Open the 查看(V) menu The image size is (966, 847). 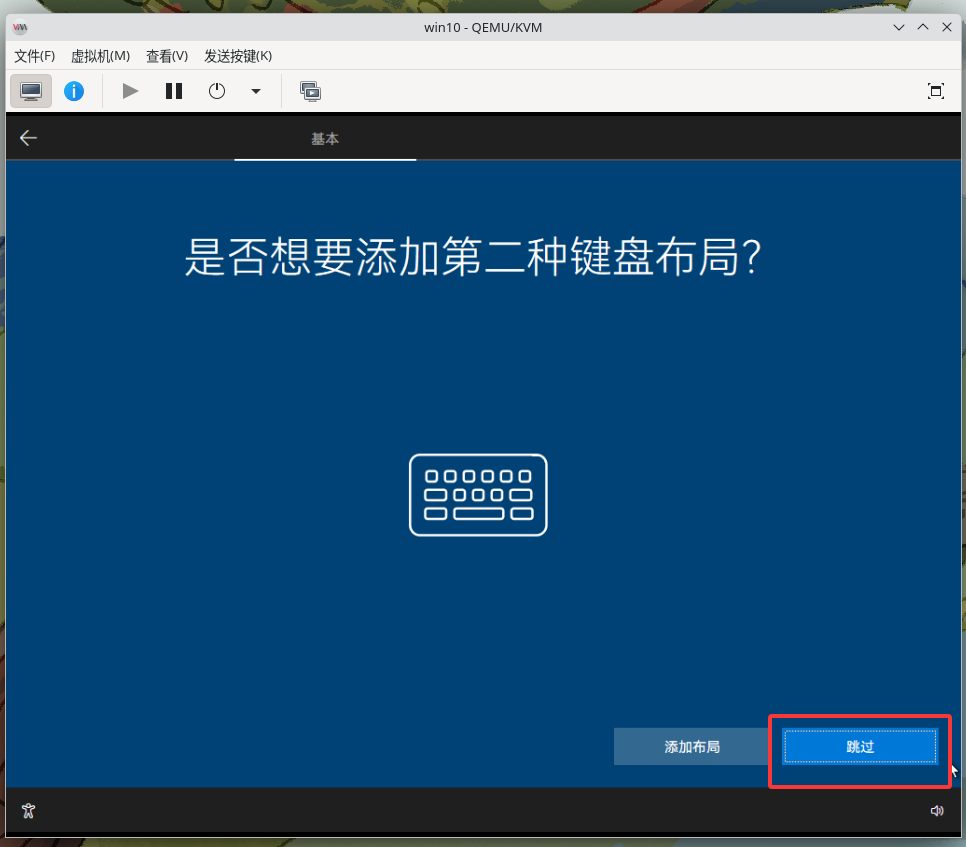click(167, 56)
